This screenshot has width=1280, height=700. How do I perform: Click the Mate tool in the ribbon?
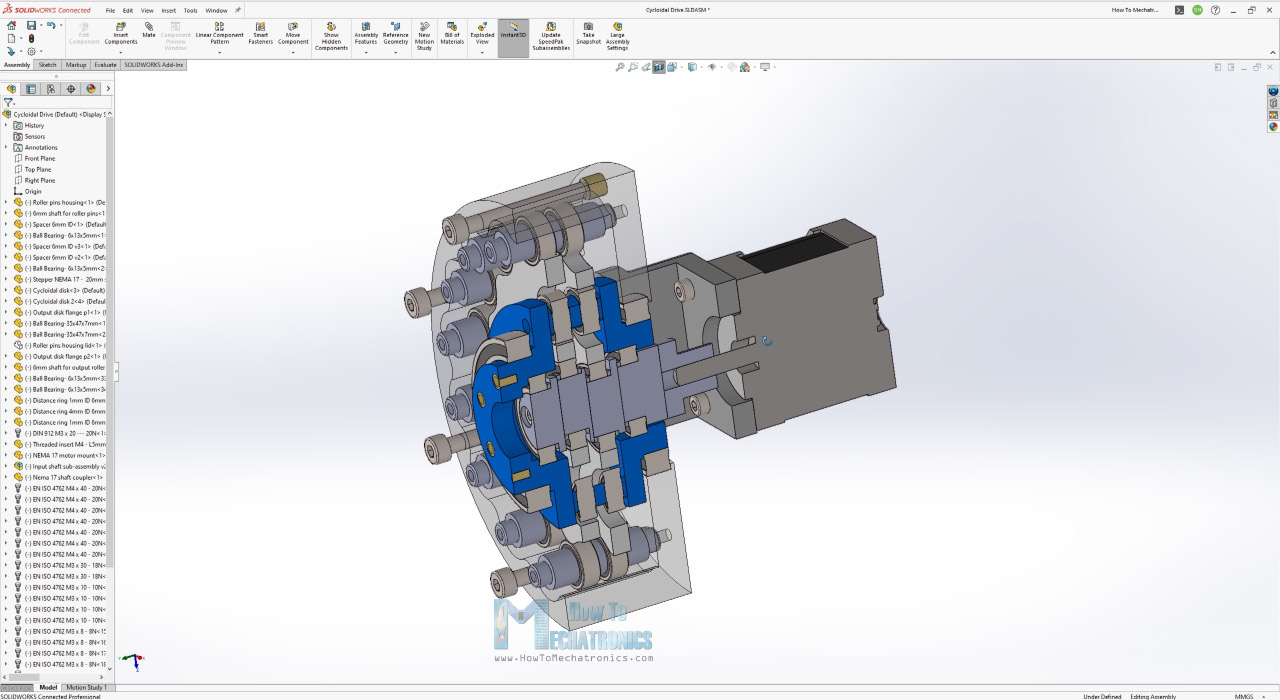149,29
